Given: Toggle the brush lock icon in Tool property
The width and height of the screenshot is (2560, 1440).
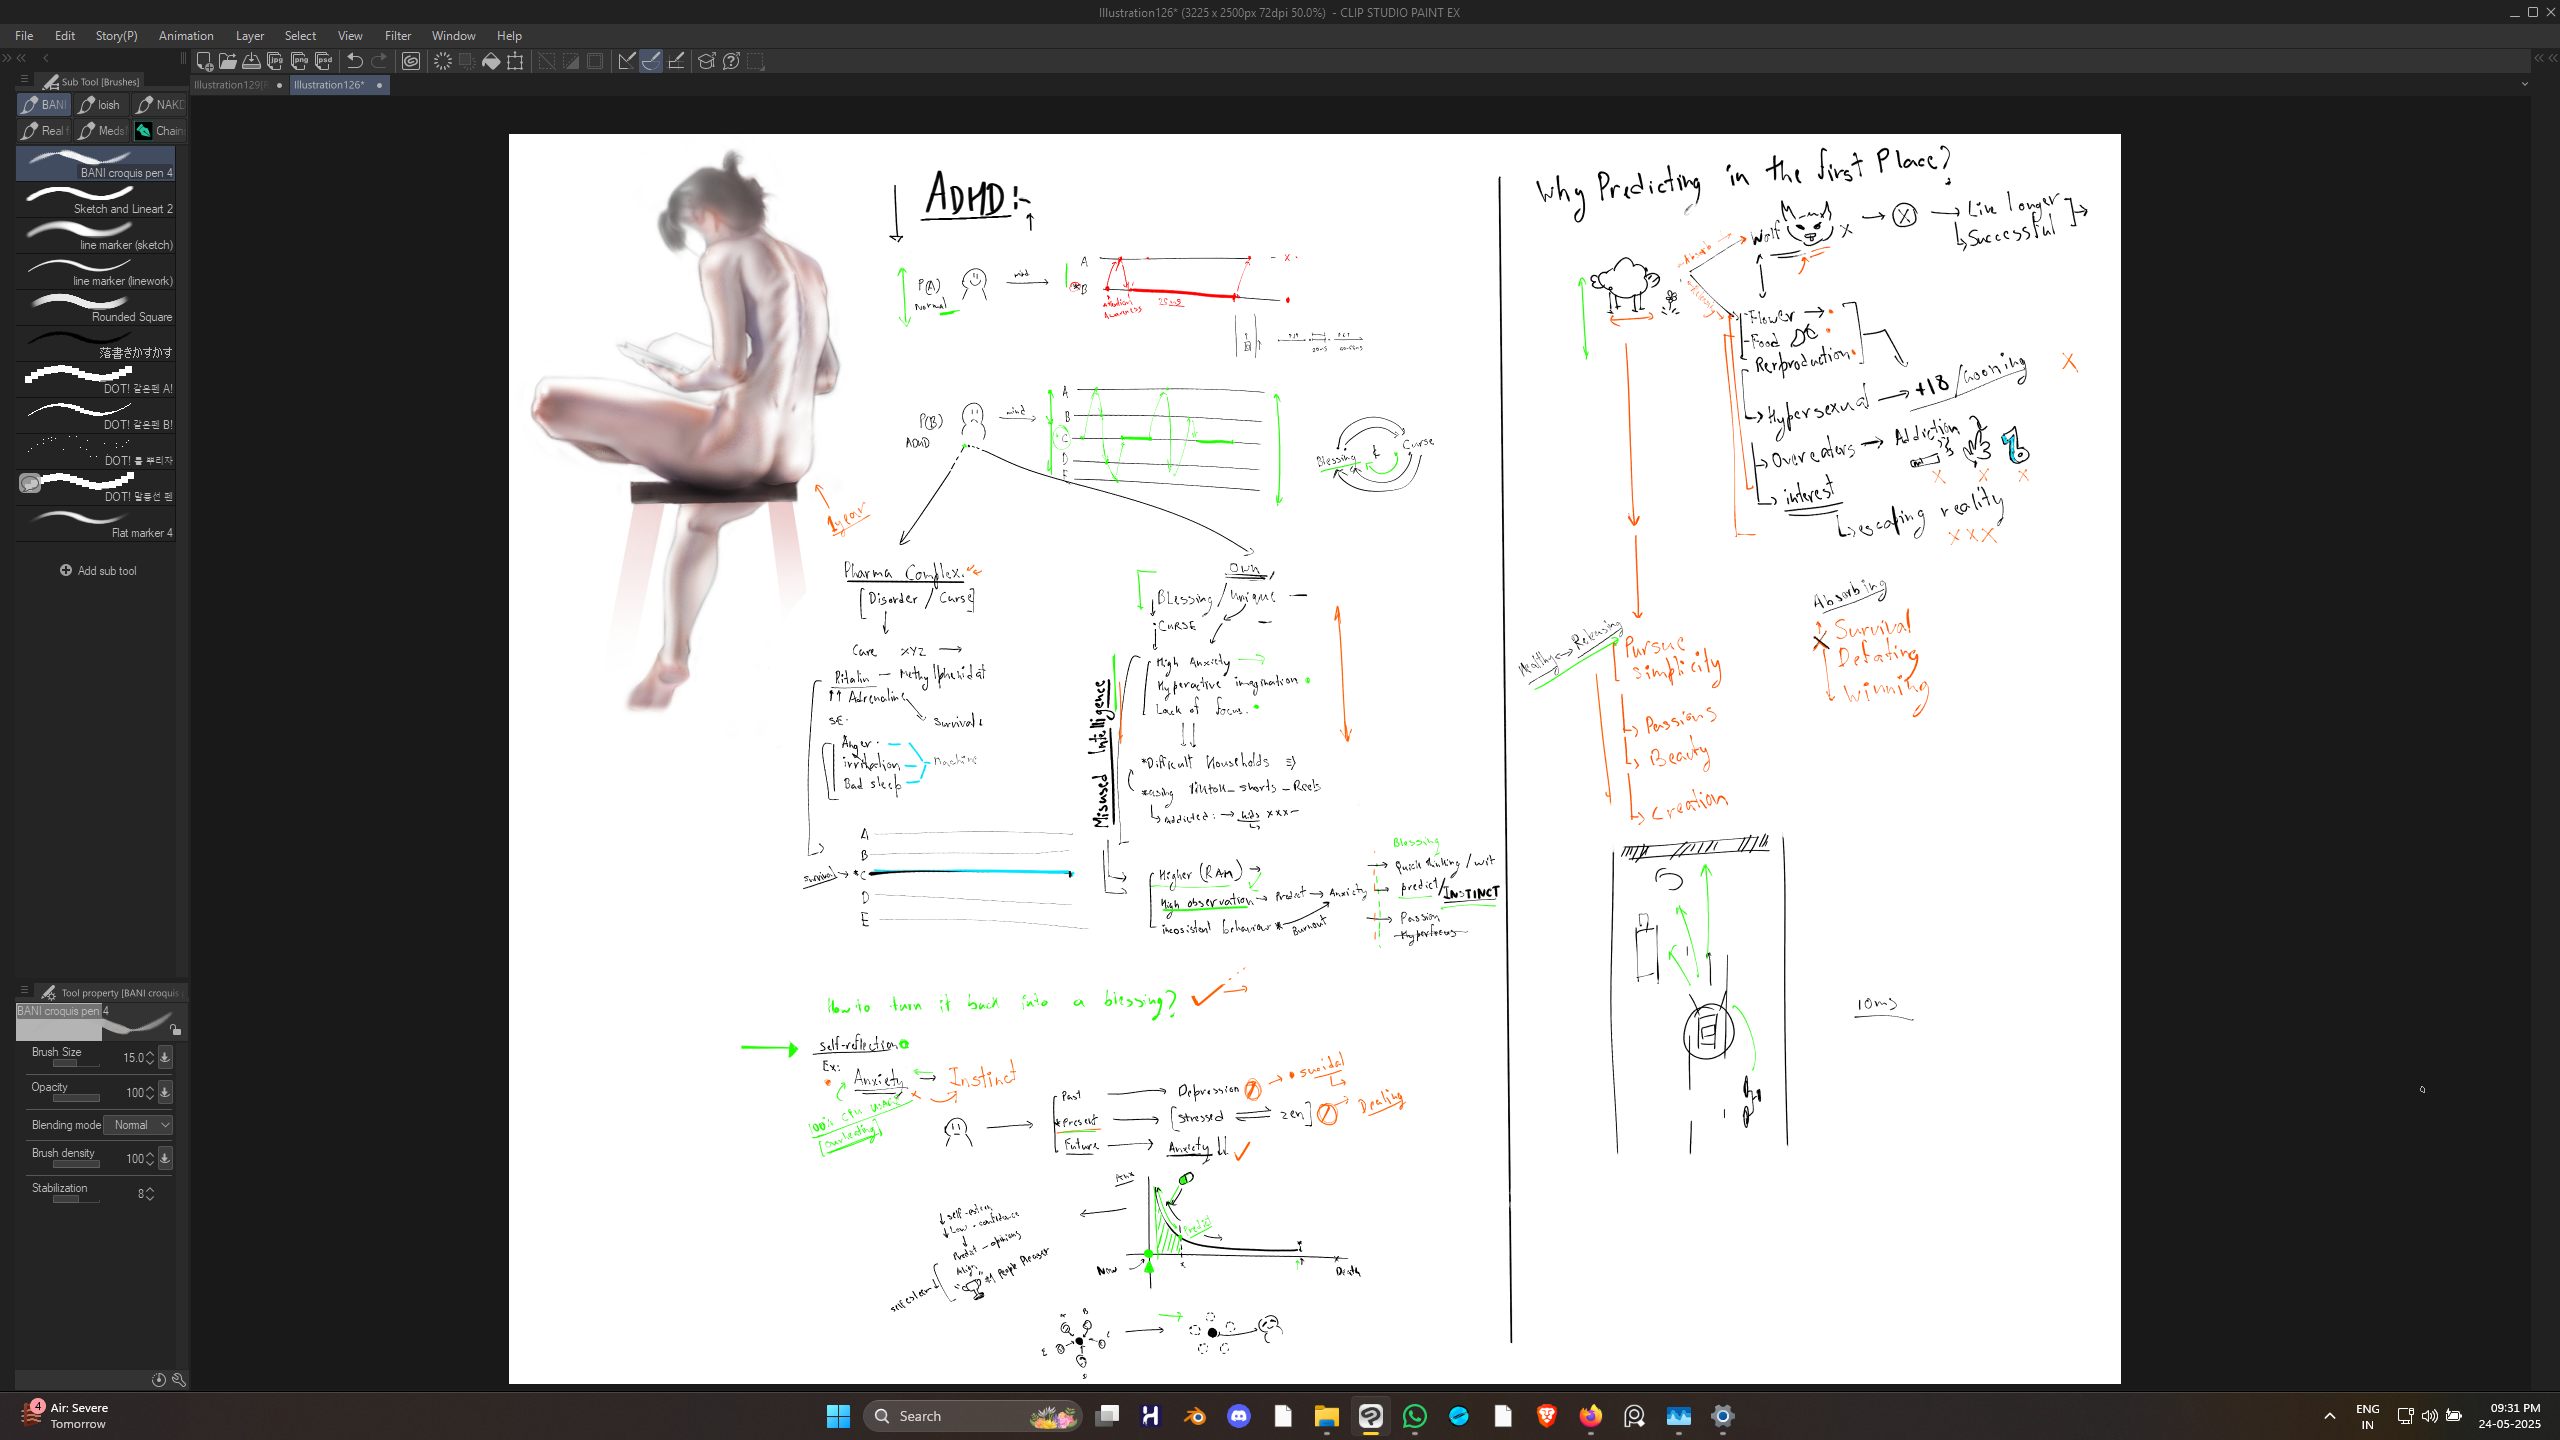Looking at the screenshot, I should coord(175,1029).
